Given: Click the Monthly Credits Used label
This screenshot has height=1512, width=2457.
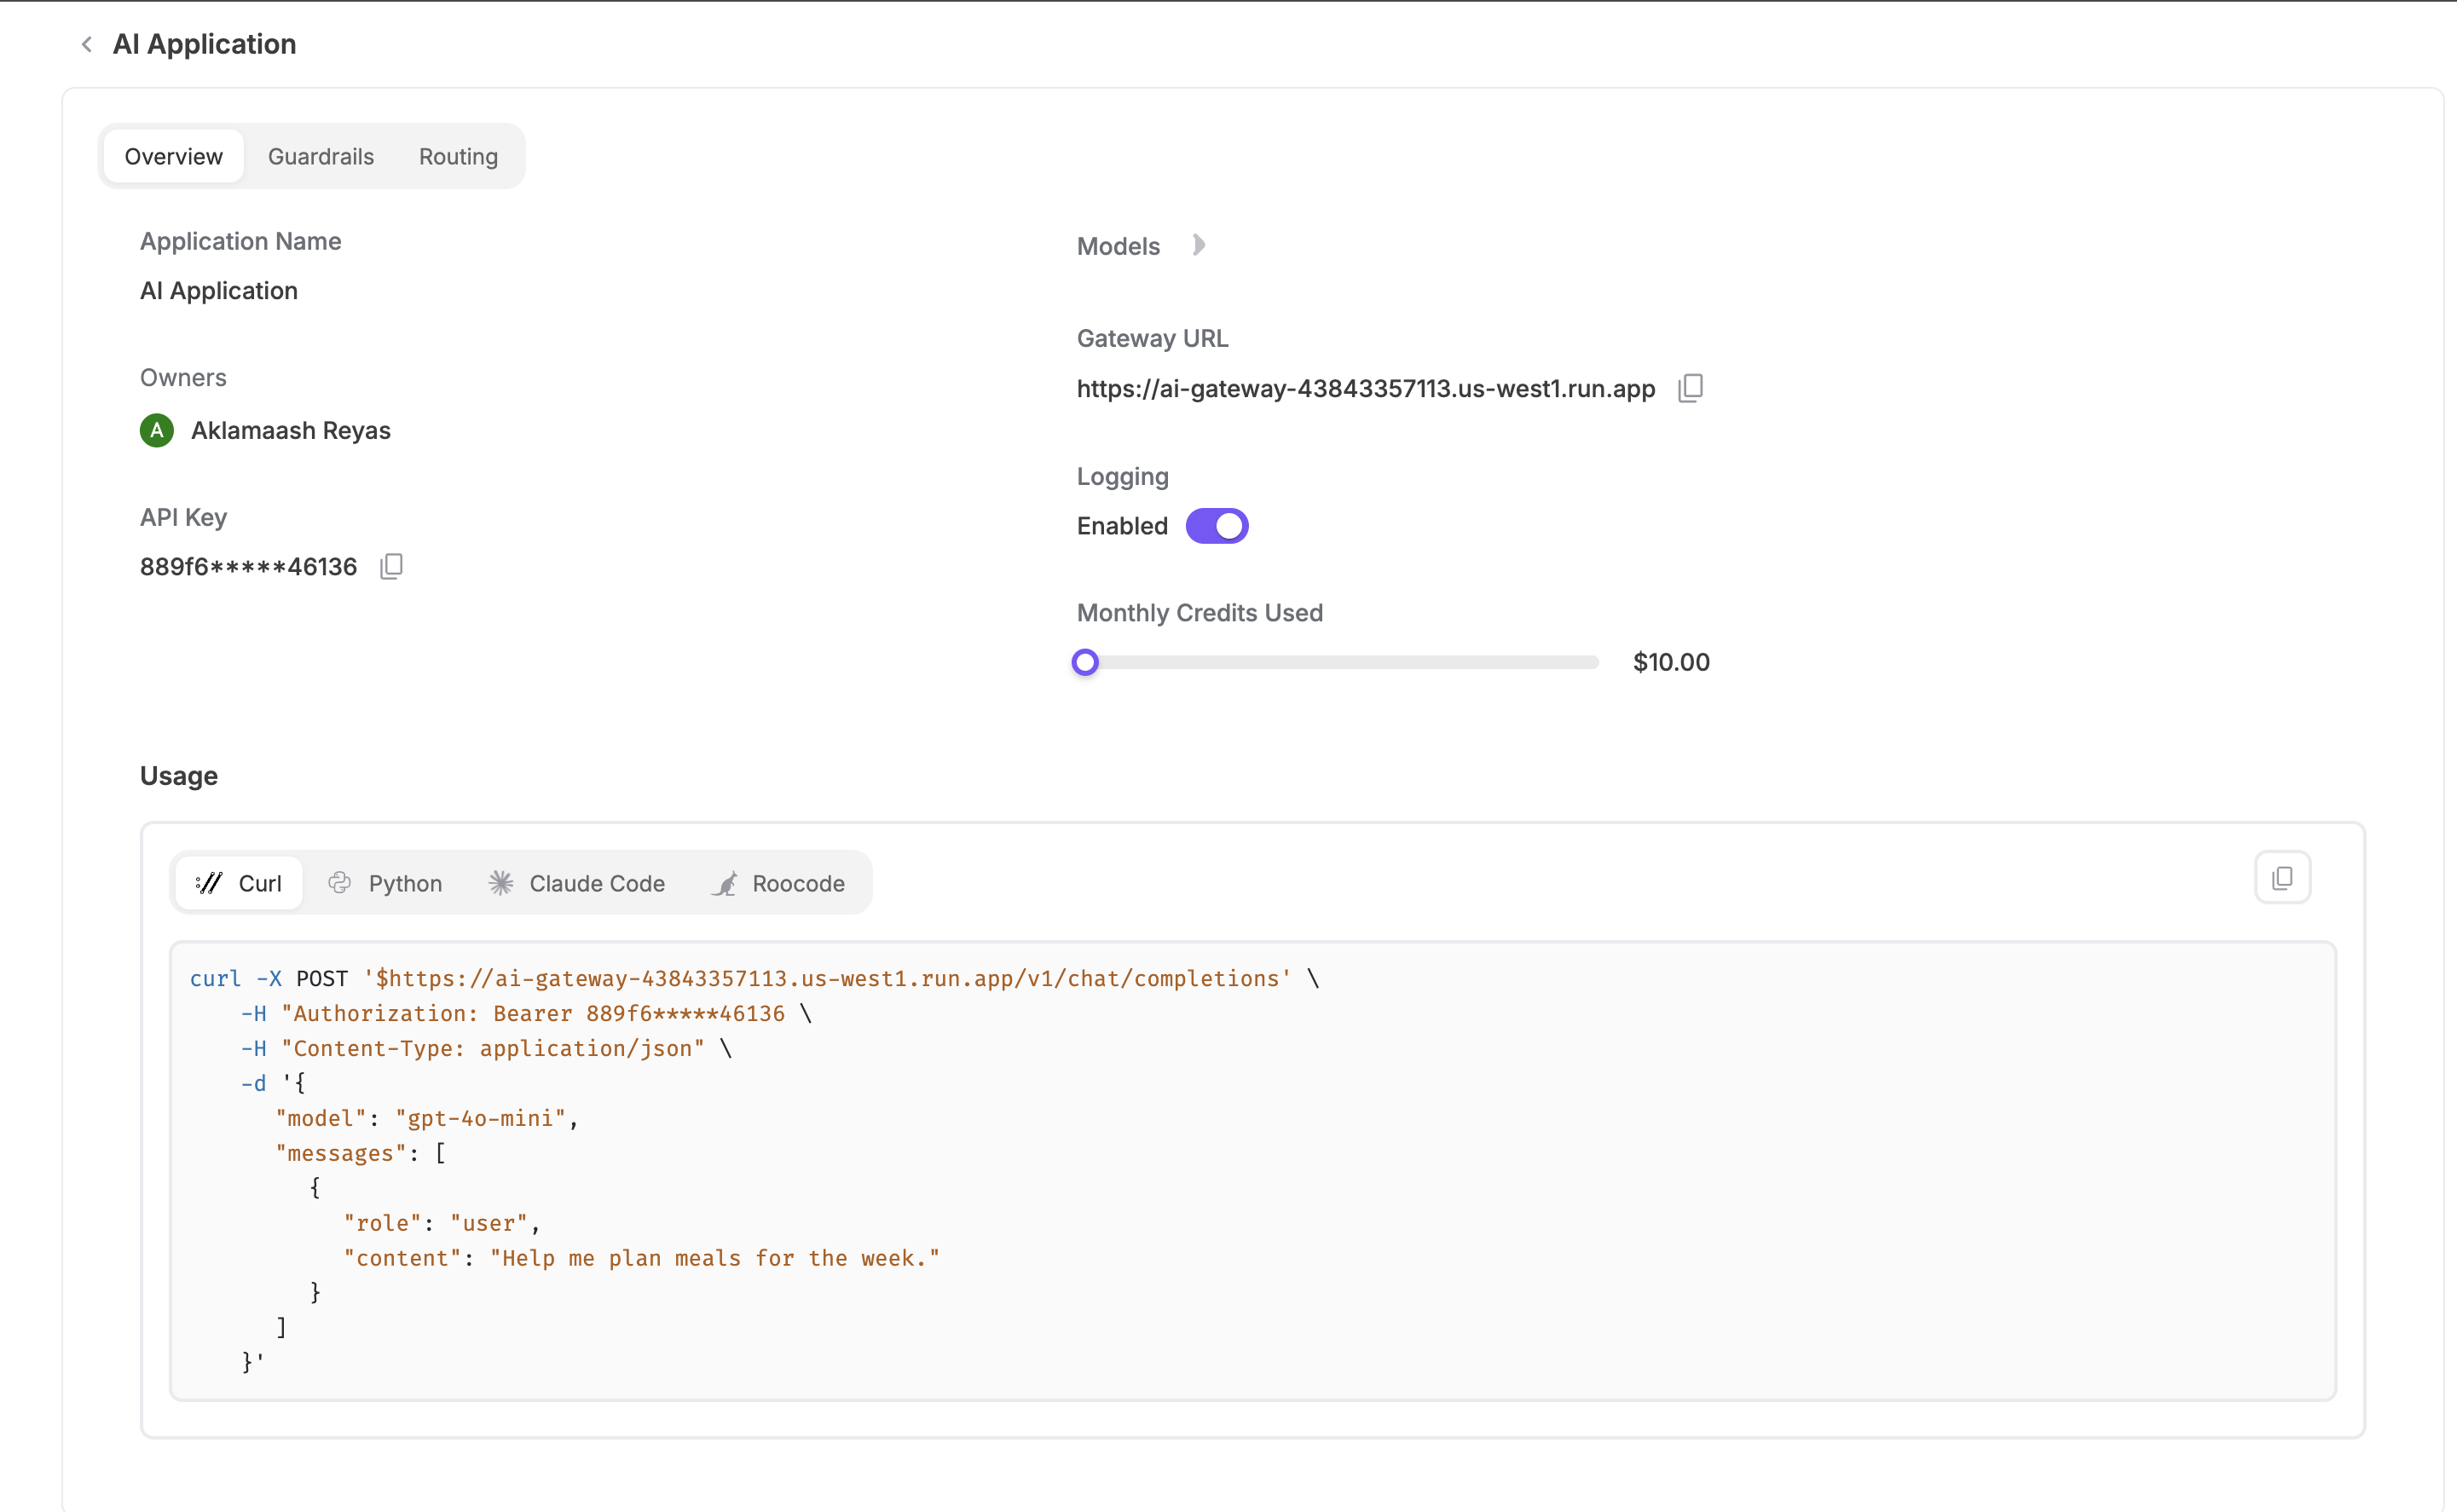Looking at the screenshot, I should click(x=1200, y=613).
